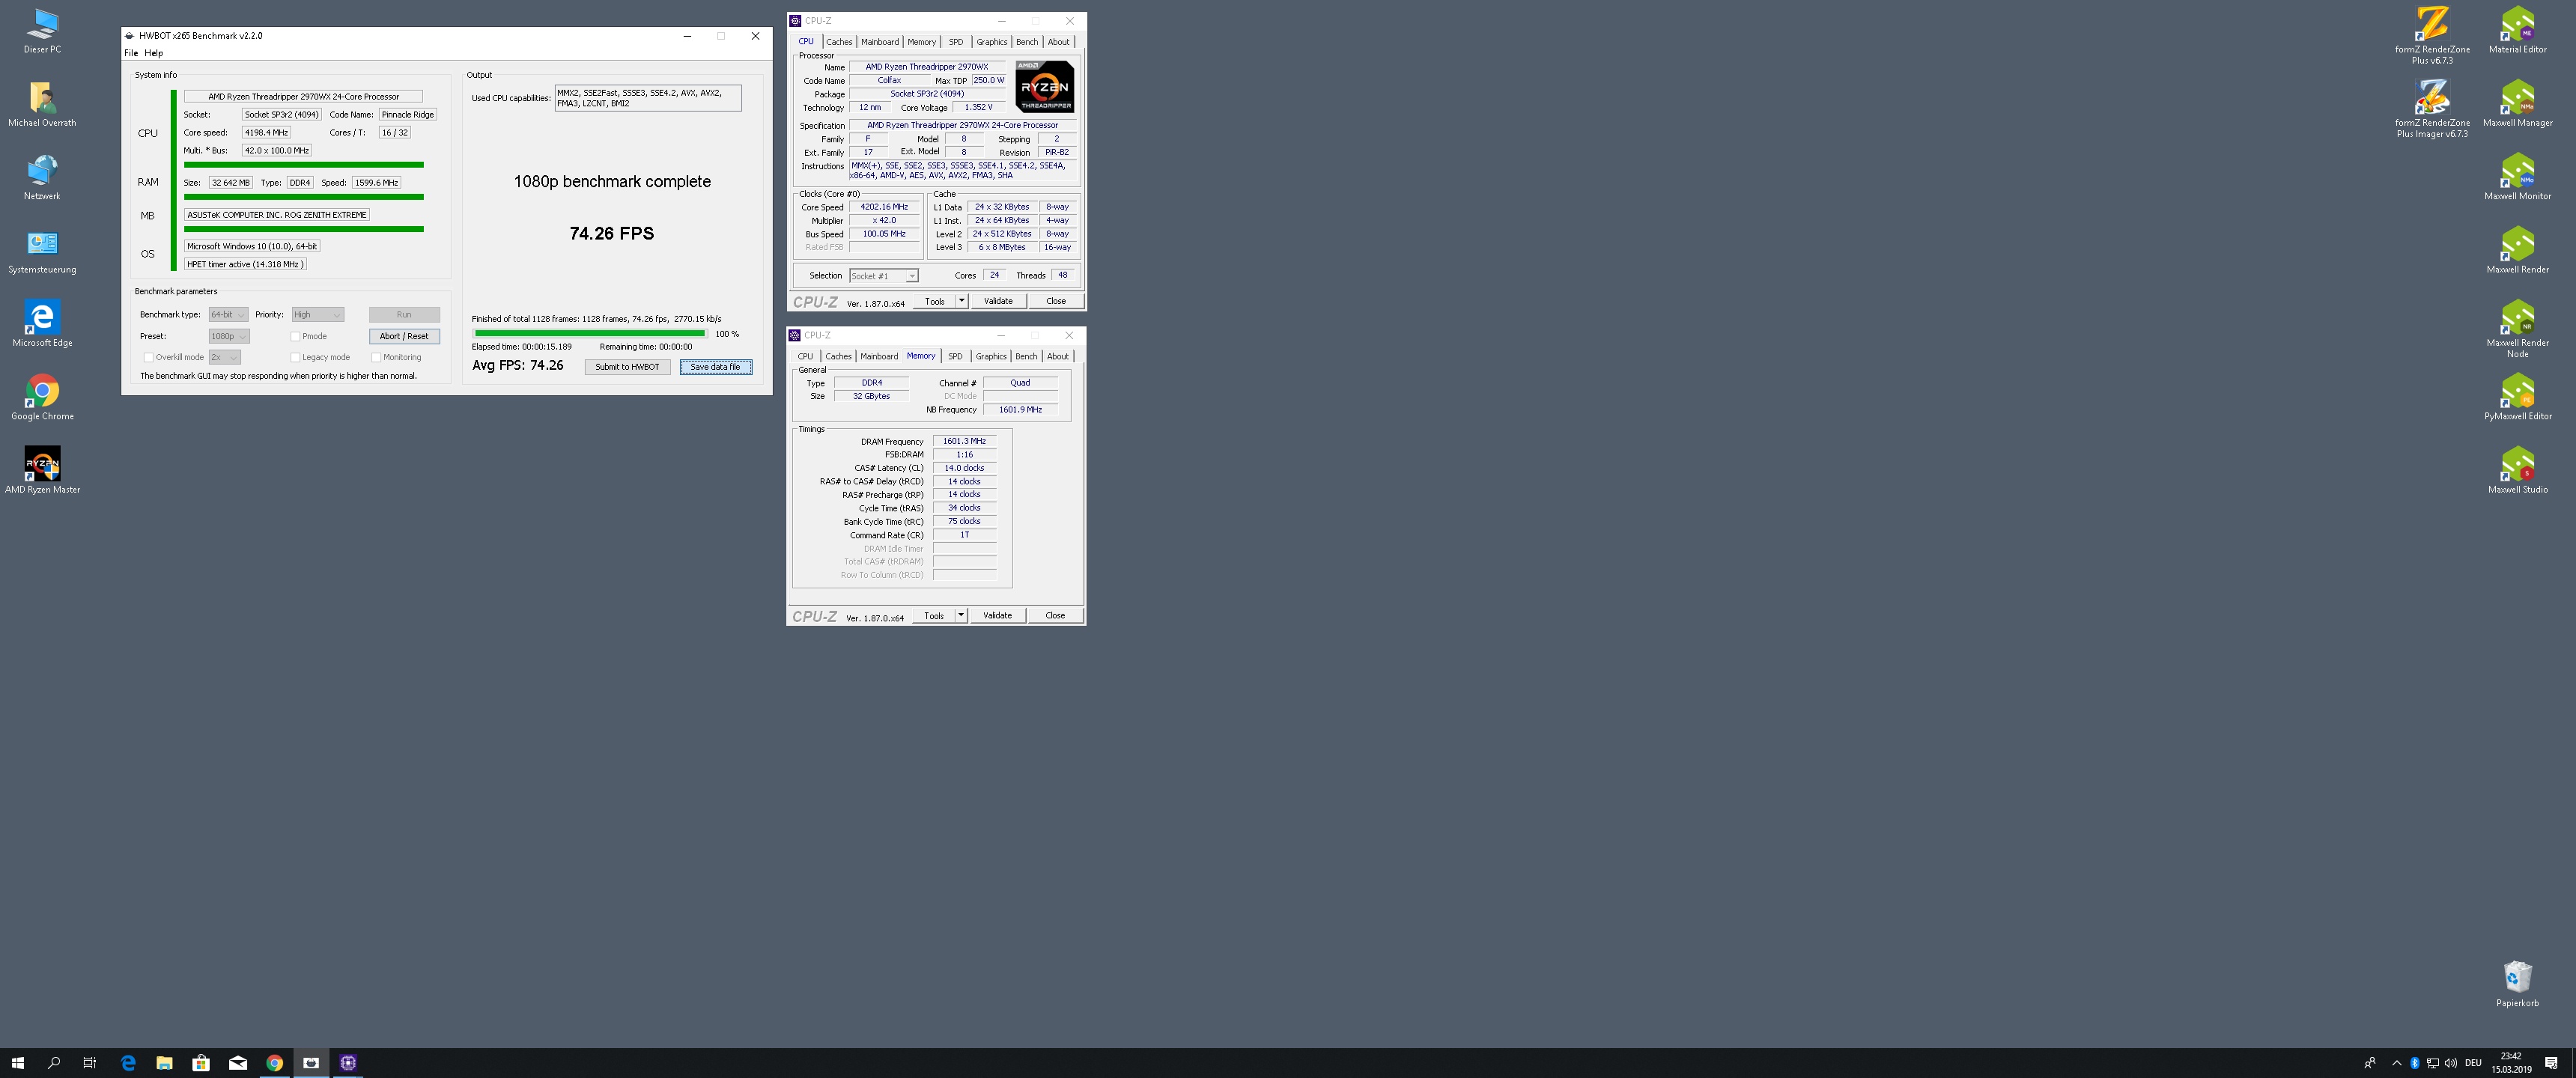Open Task View in taskbar
The image size is (2576, 1078).
point(90,1063)
